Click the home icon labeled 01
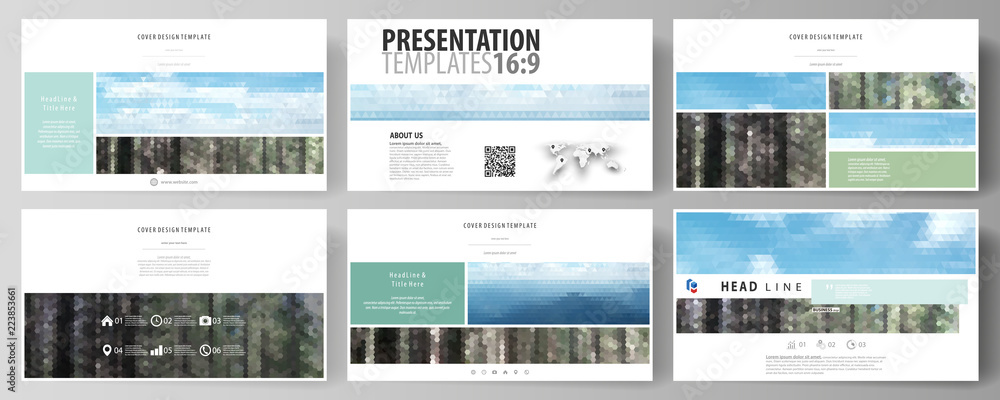 pos(107,320)
